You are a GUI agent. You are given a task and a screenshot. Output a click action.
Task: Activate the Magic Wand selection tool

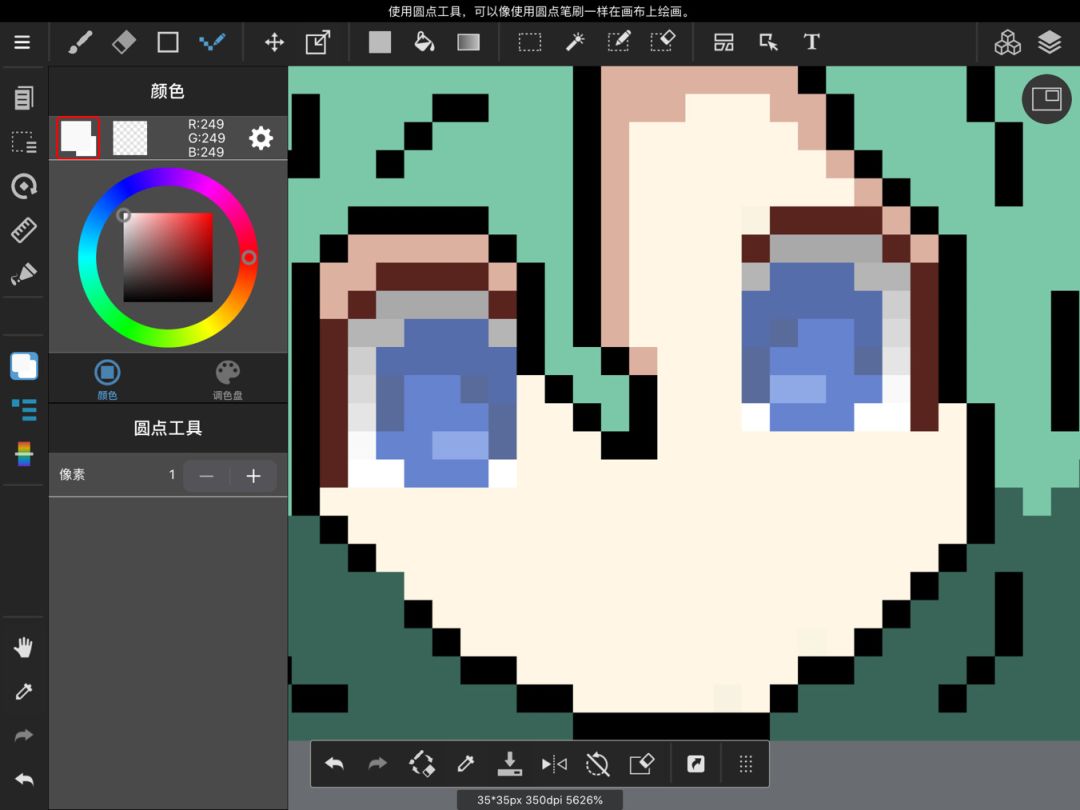tap(574, 43)
